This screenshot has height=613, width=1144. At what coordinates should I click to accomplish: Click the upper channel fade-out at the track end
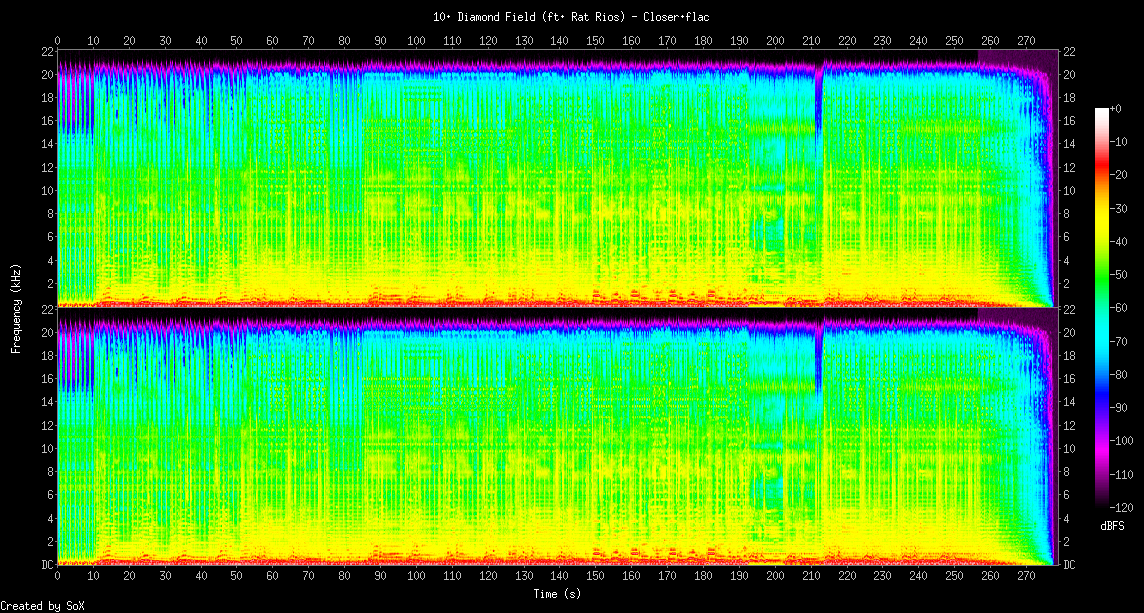click(1040, 180)
